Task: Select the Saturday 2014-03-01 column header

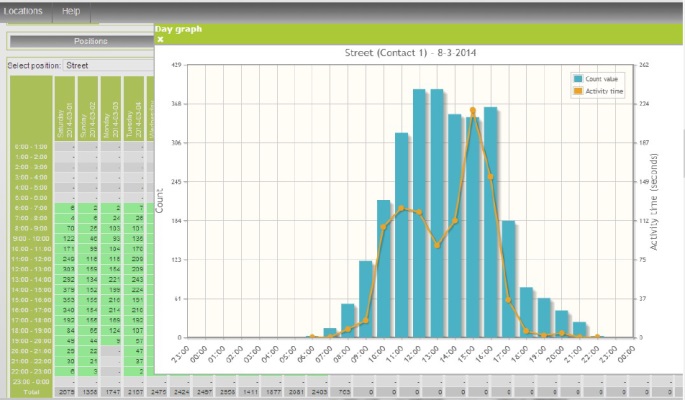Action: [65, 110]
